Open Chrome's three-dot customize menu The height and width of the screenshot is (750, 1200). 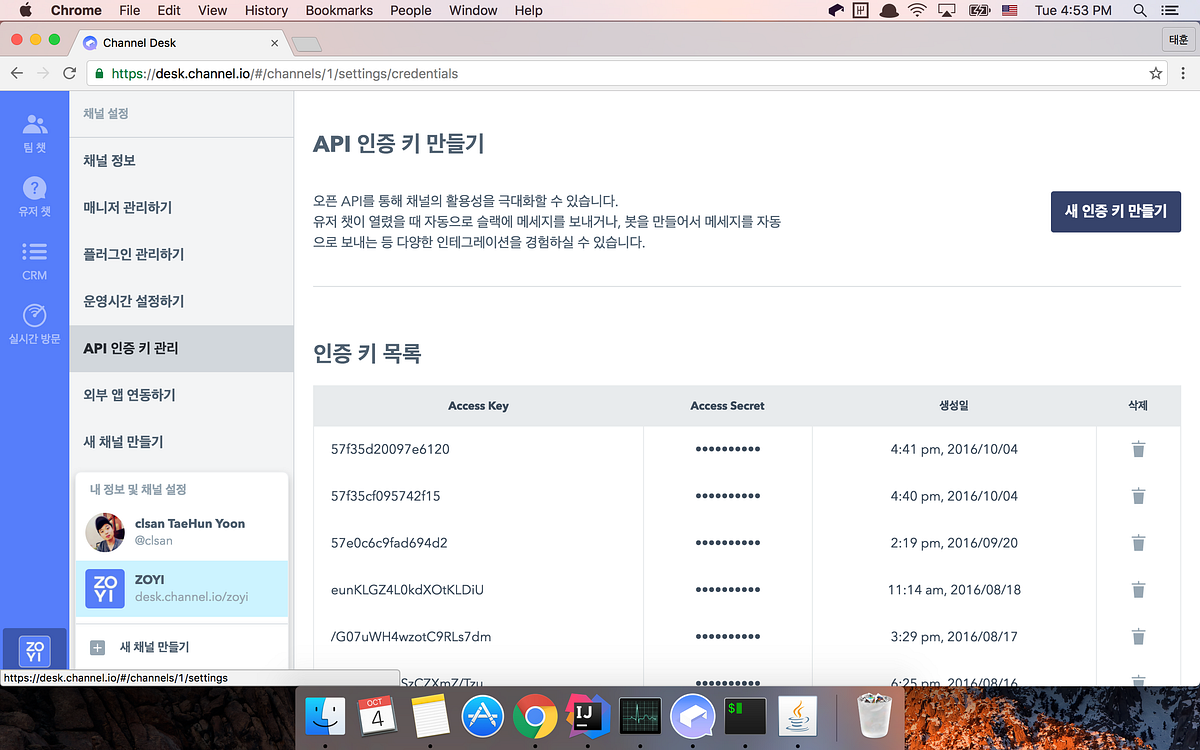tap(1184, 73)
